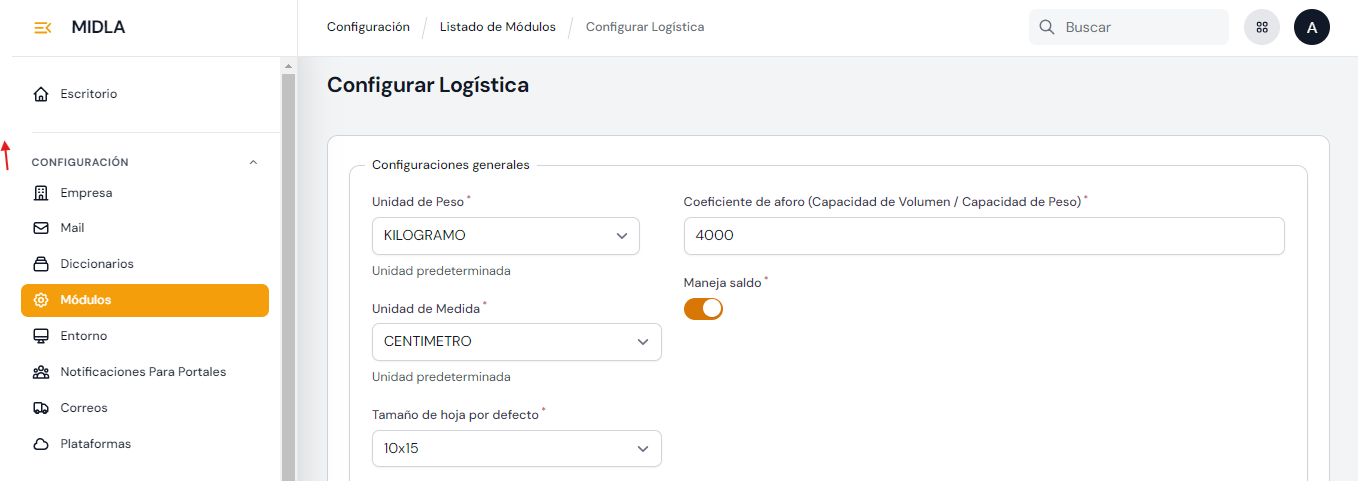Open the Unidad de Peso dropdown
1358x481 pixels.
tap(505, 236)
